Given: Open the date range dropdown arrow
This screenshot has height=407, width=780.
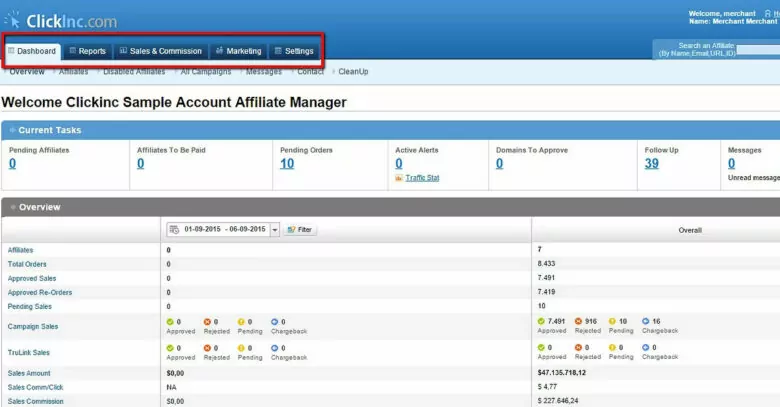Looking at the screenshot, I should point(275,230).
